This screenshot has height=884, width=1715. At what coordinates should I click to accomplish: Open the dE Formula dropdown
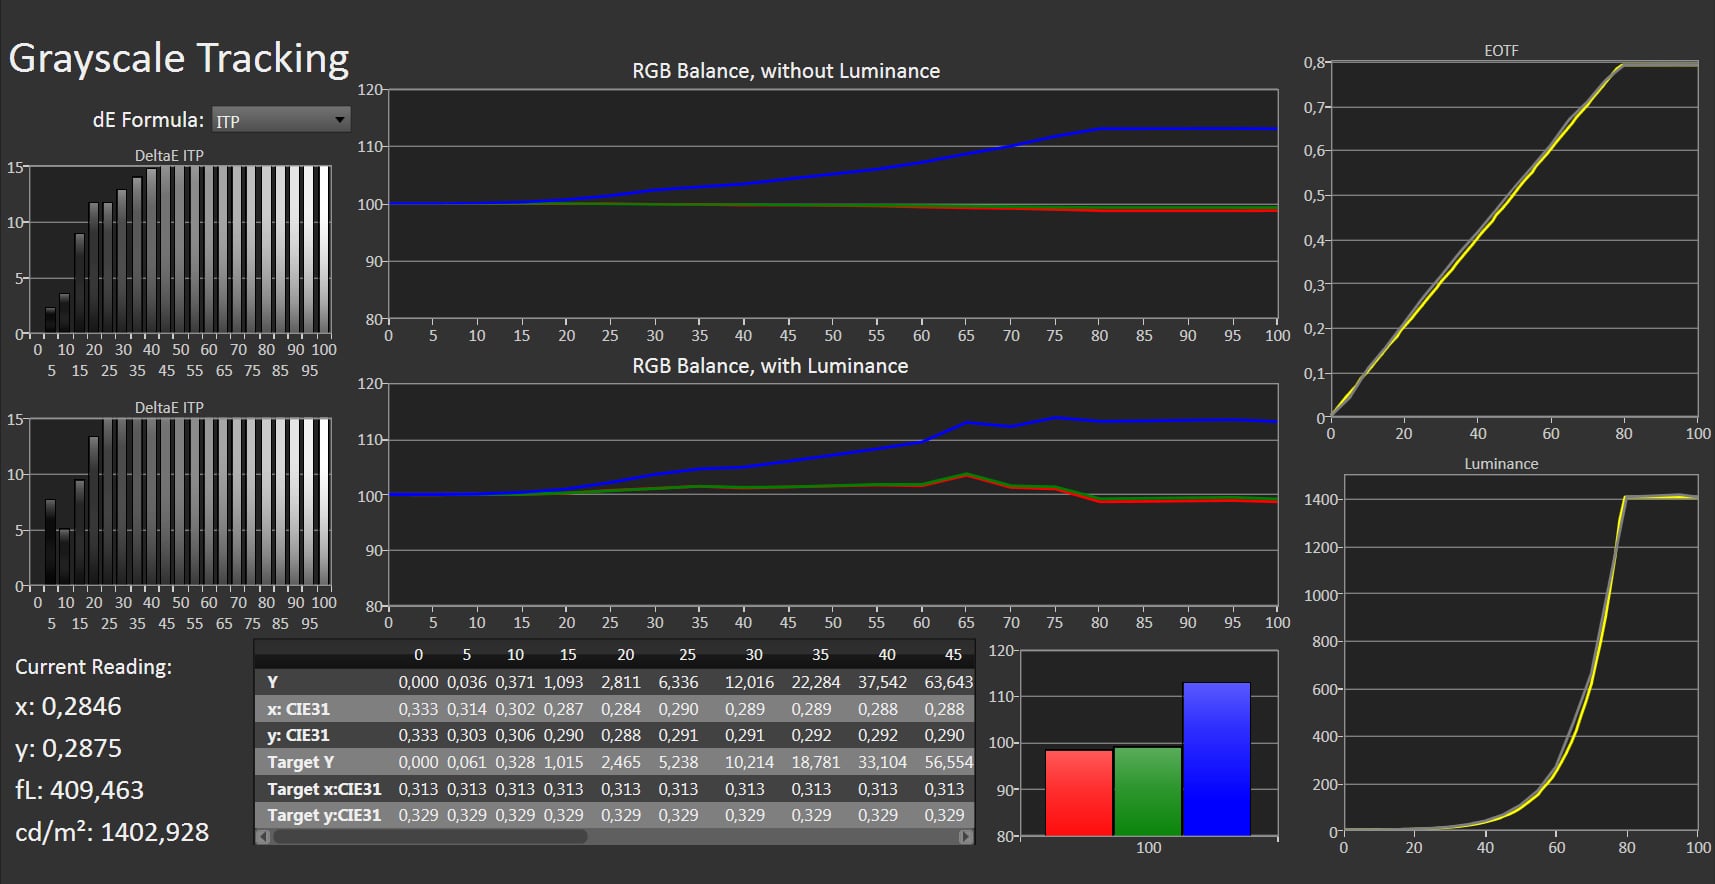281,120
